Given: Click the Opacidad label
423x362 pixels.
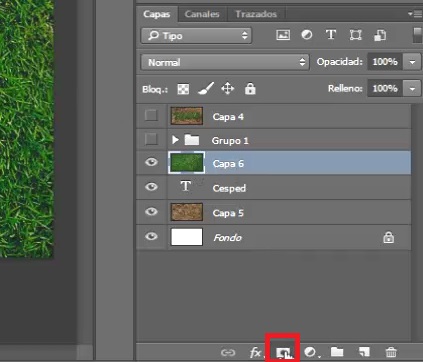Looking at the screenshot, I should click(x=339, y=62).
